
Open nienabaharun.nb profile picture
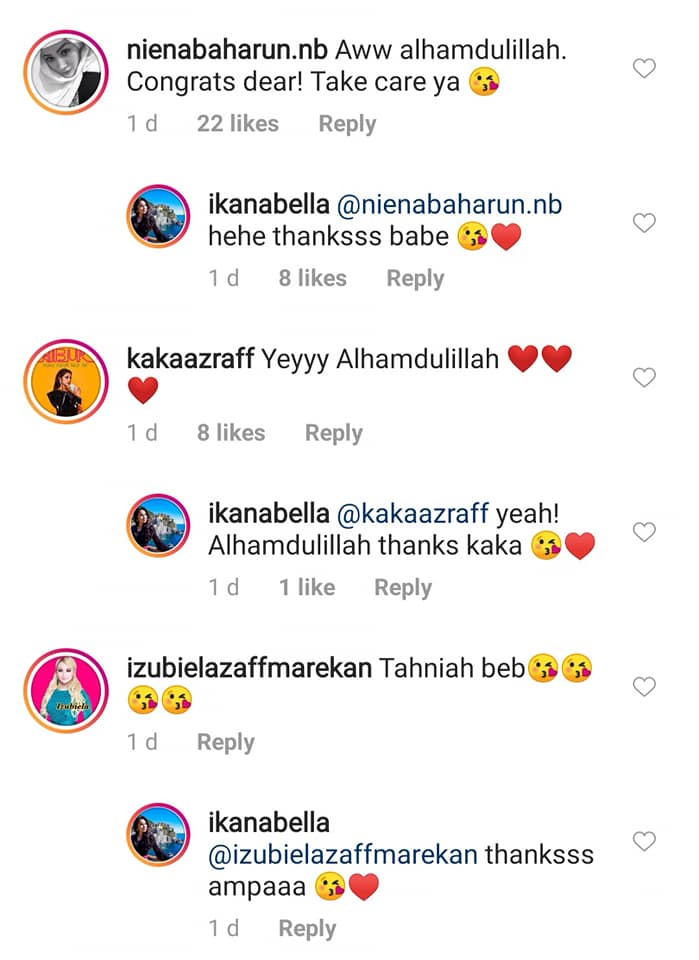click(66, 72)
